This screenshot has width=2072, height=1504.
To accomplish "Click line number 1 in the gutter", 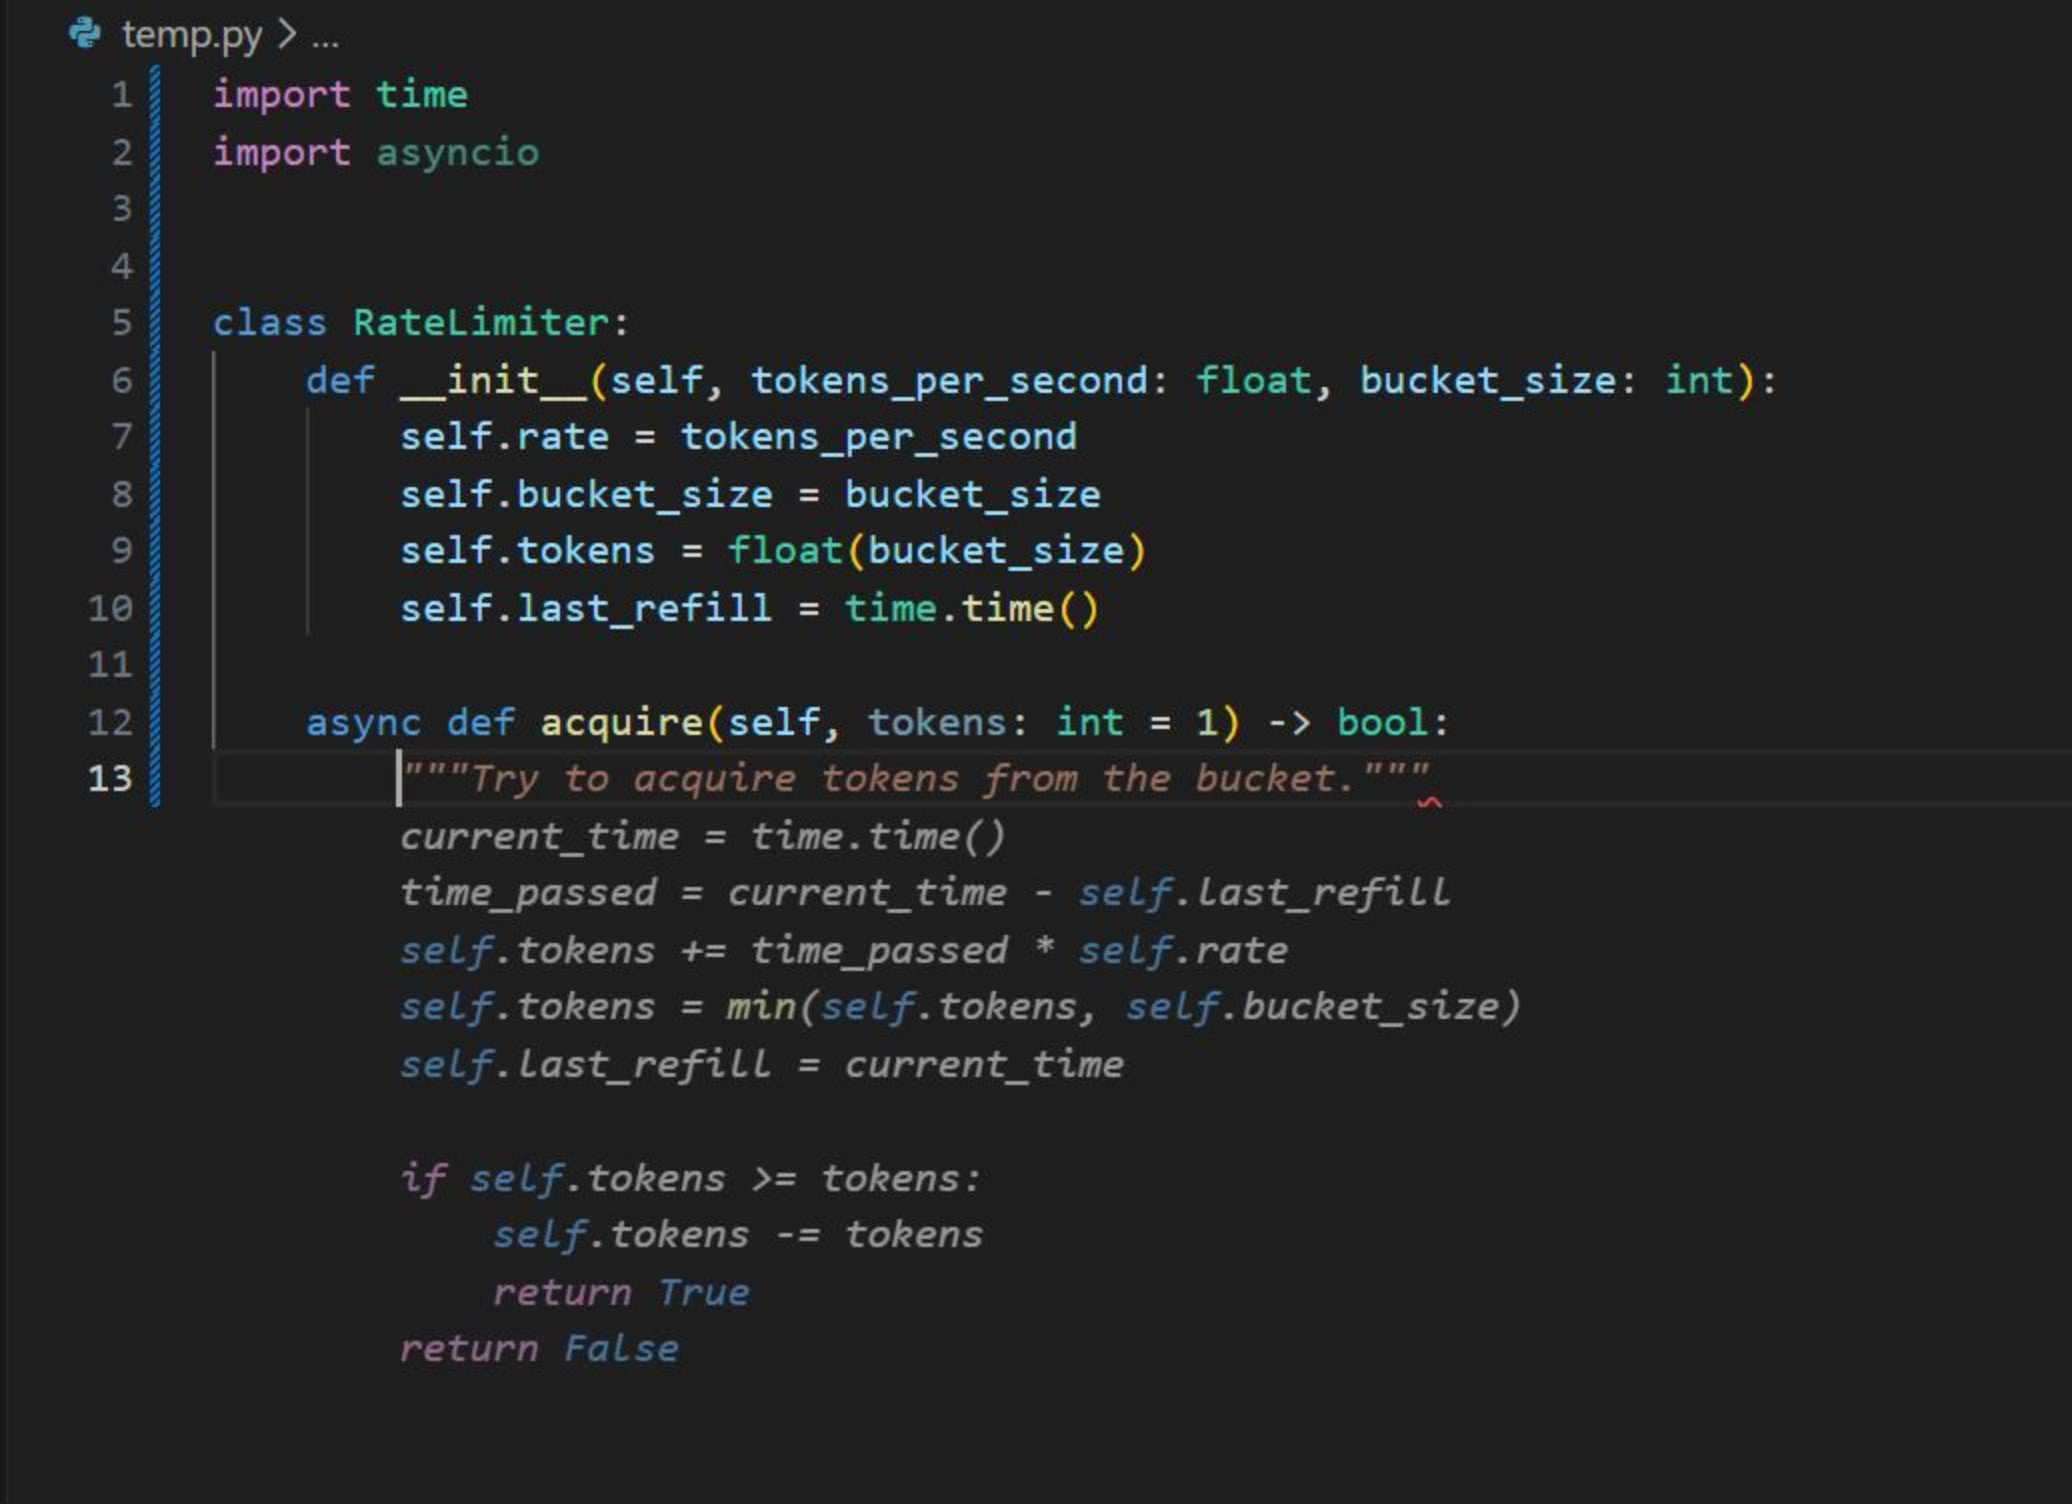I will tap(121, 94).
